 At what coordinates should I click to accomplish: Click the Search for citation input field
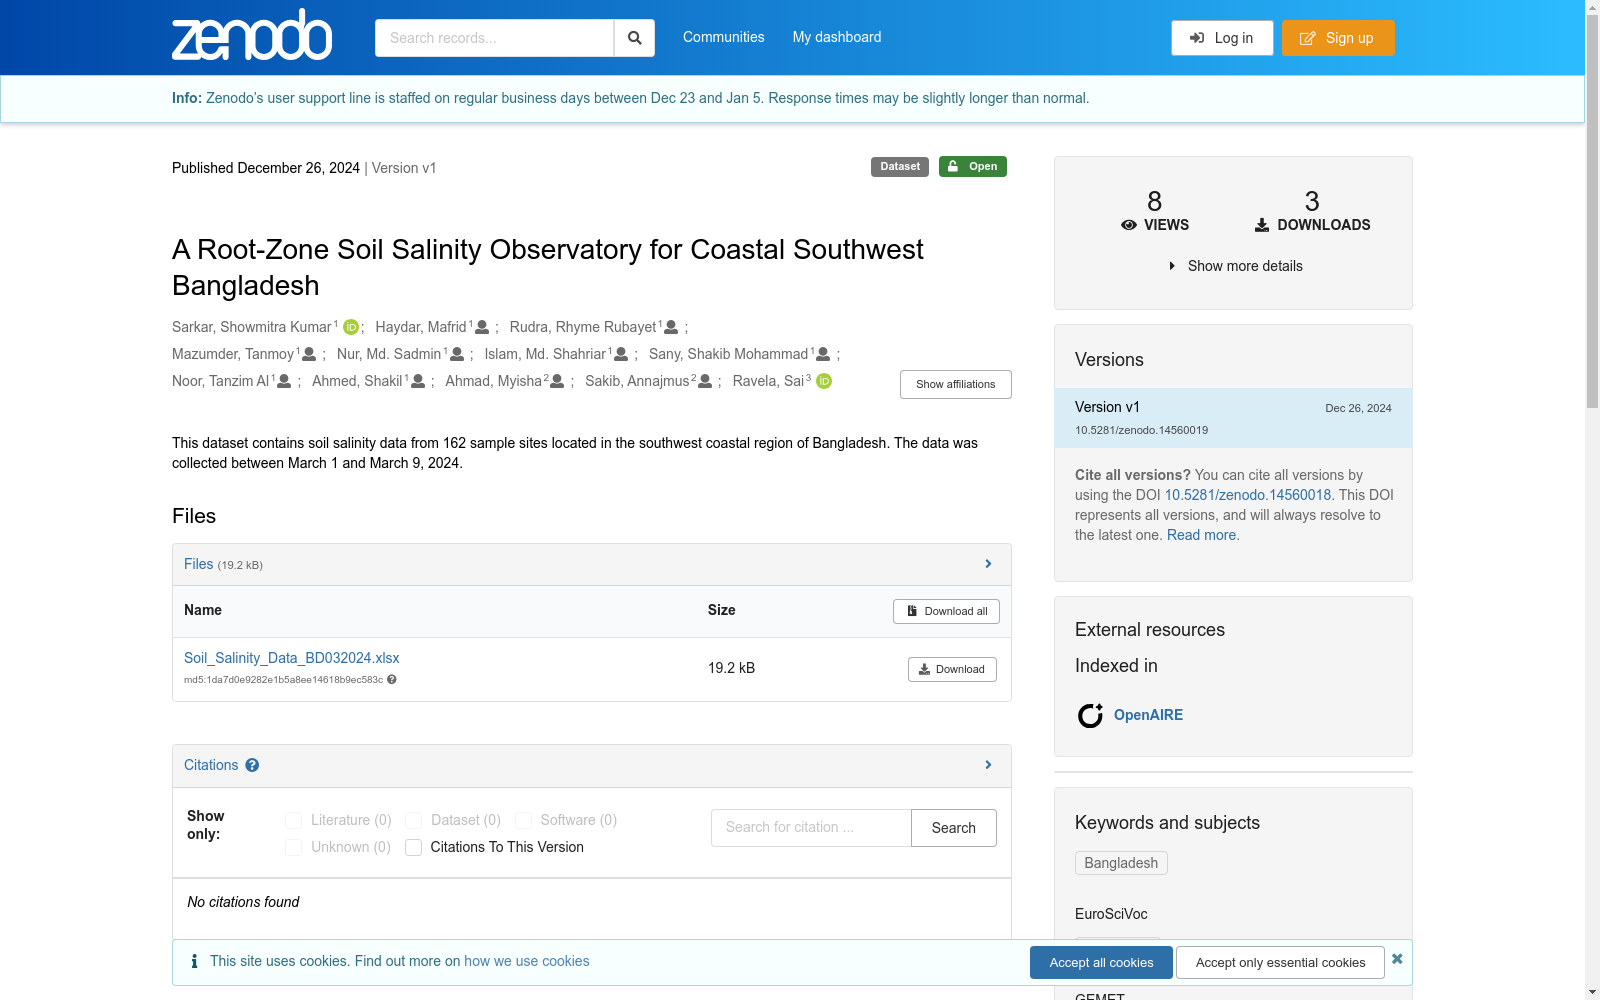coord(811,828)
